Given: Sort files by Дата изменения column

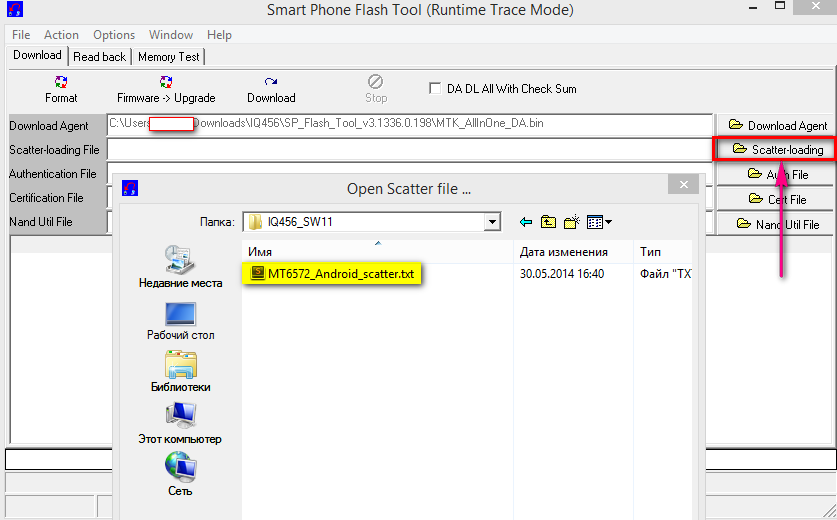Looking at the screenshot, I should click(564, 251).
